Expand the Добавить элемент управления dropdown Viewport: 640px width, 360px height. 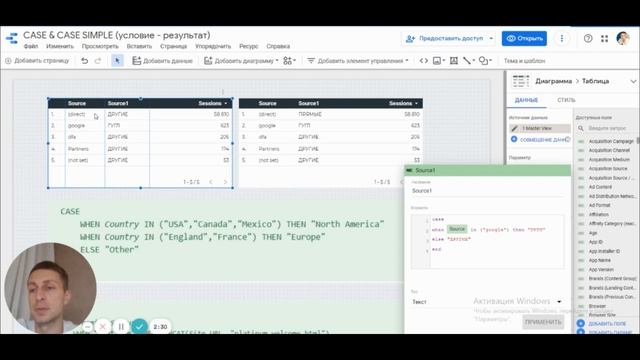coord(407,61)
